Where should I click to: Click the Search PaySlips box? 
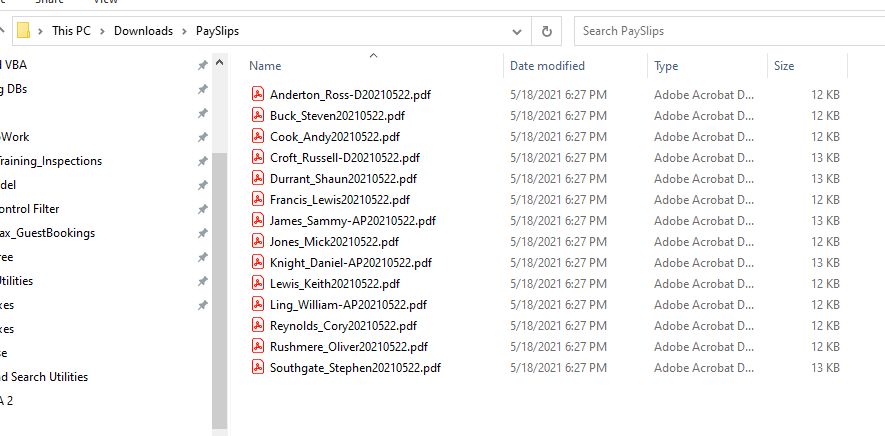[x=729, y=31]
